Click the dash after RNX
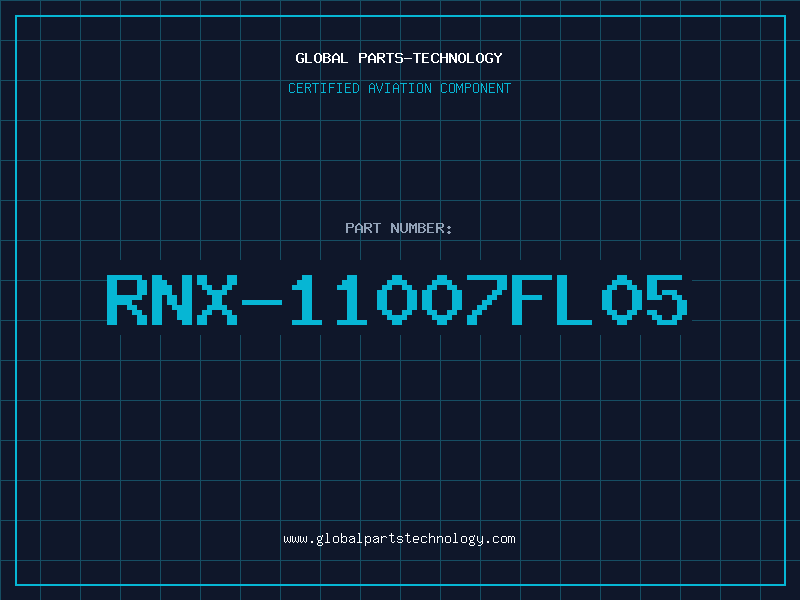 pos(262,302)
